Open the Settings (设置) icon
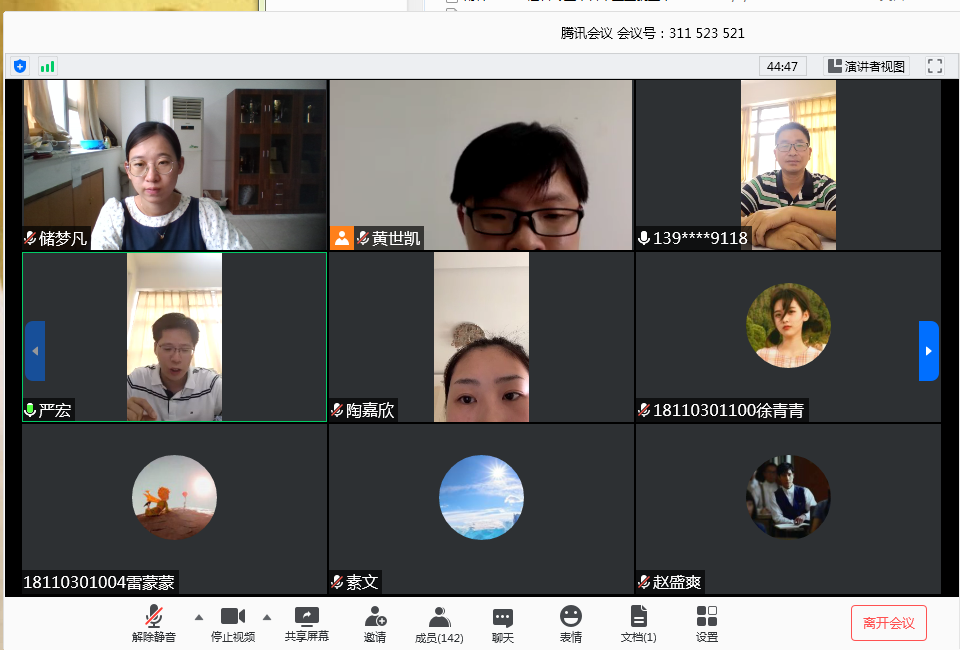Viewport: 960px width, 650px height. click(707, 623)
